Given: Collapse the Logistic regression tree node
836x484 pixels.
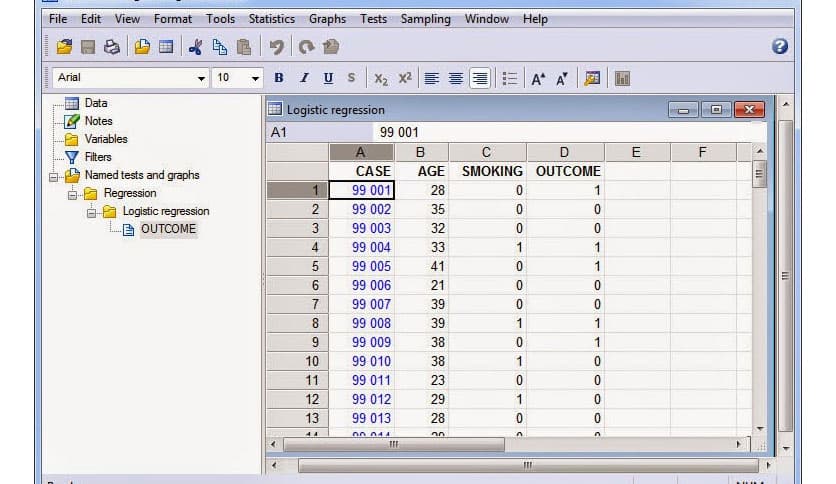Looking at the screenshot, I should pos(91,213).
